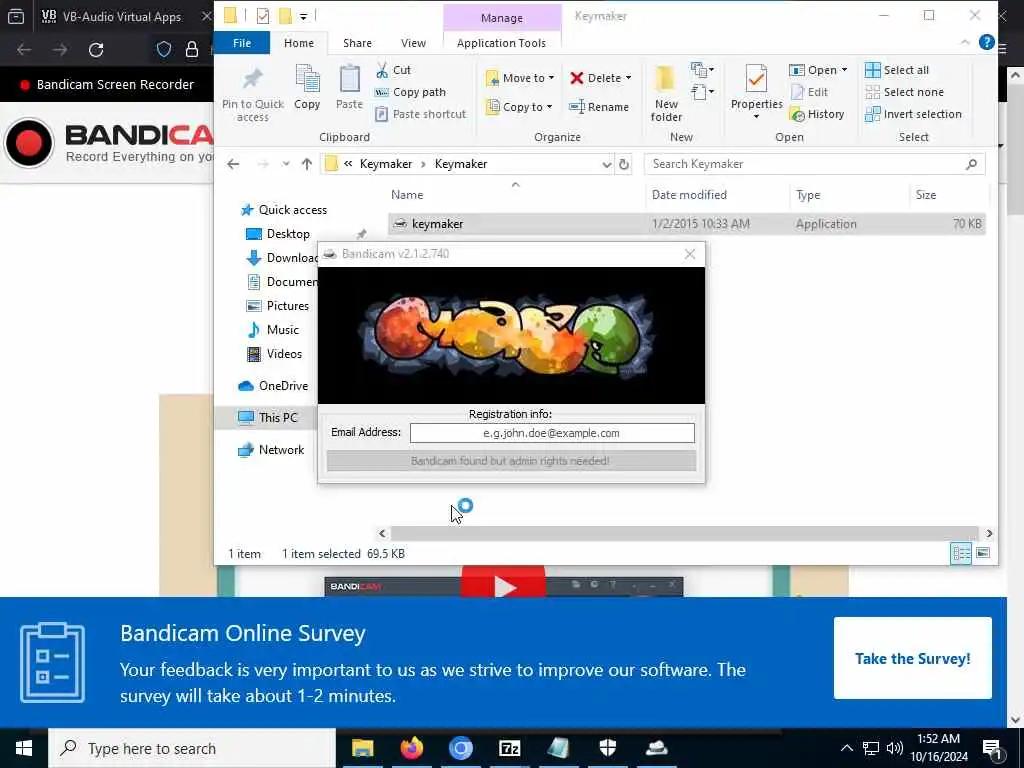Screen dimensions: 1024x768
Task: Close the Bandicam v2.1.2.740 dialog
Action: coord(690,254)
